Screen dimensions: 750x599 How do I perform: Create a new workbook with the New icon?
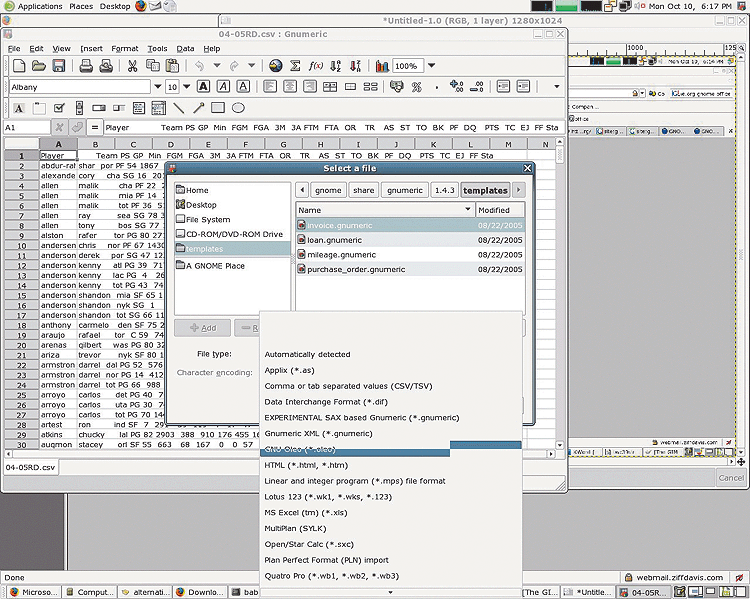coord(19,66)
